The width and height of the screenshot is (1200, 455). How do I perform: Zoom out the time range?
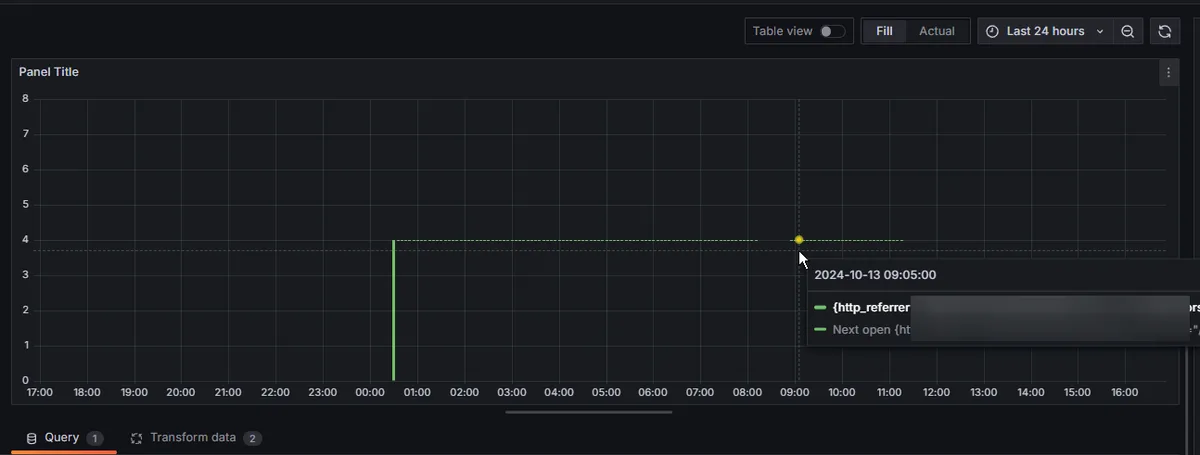click(x=1127, y=31)
